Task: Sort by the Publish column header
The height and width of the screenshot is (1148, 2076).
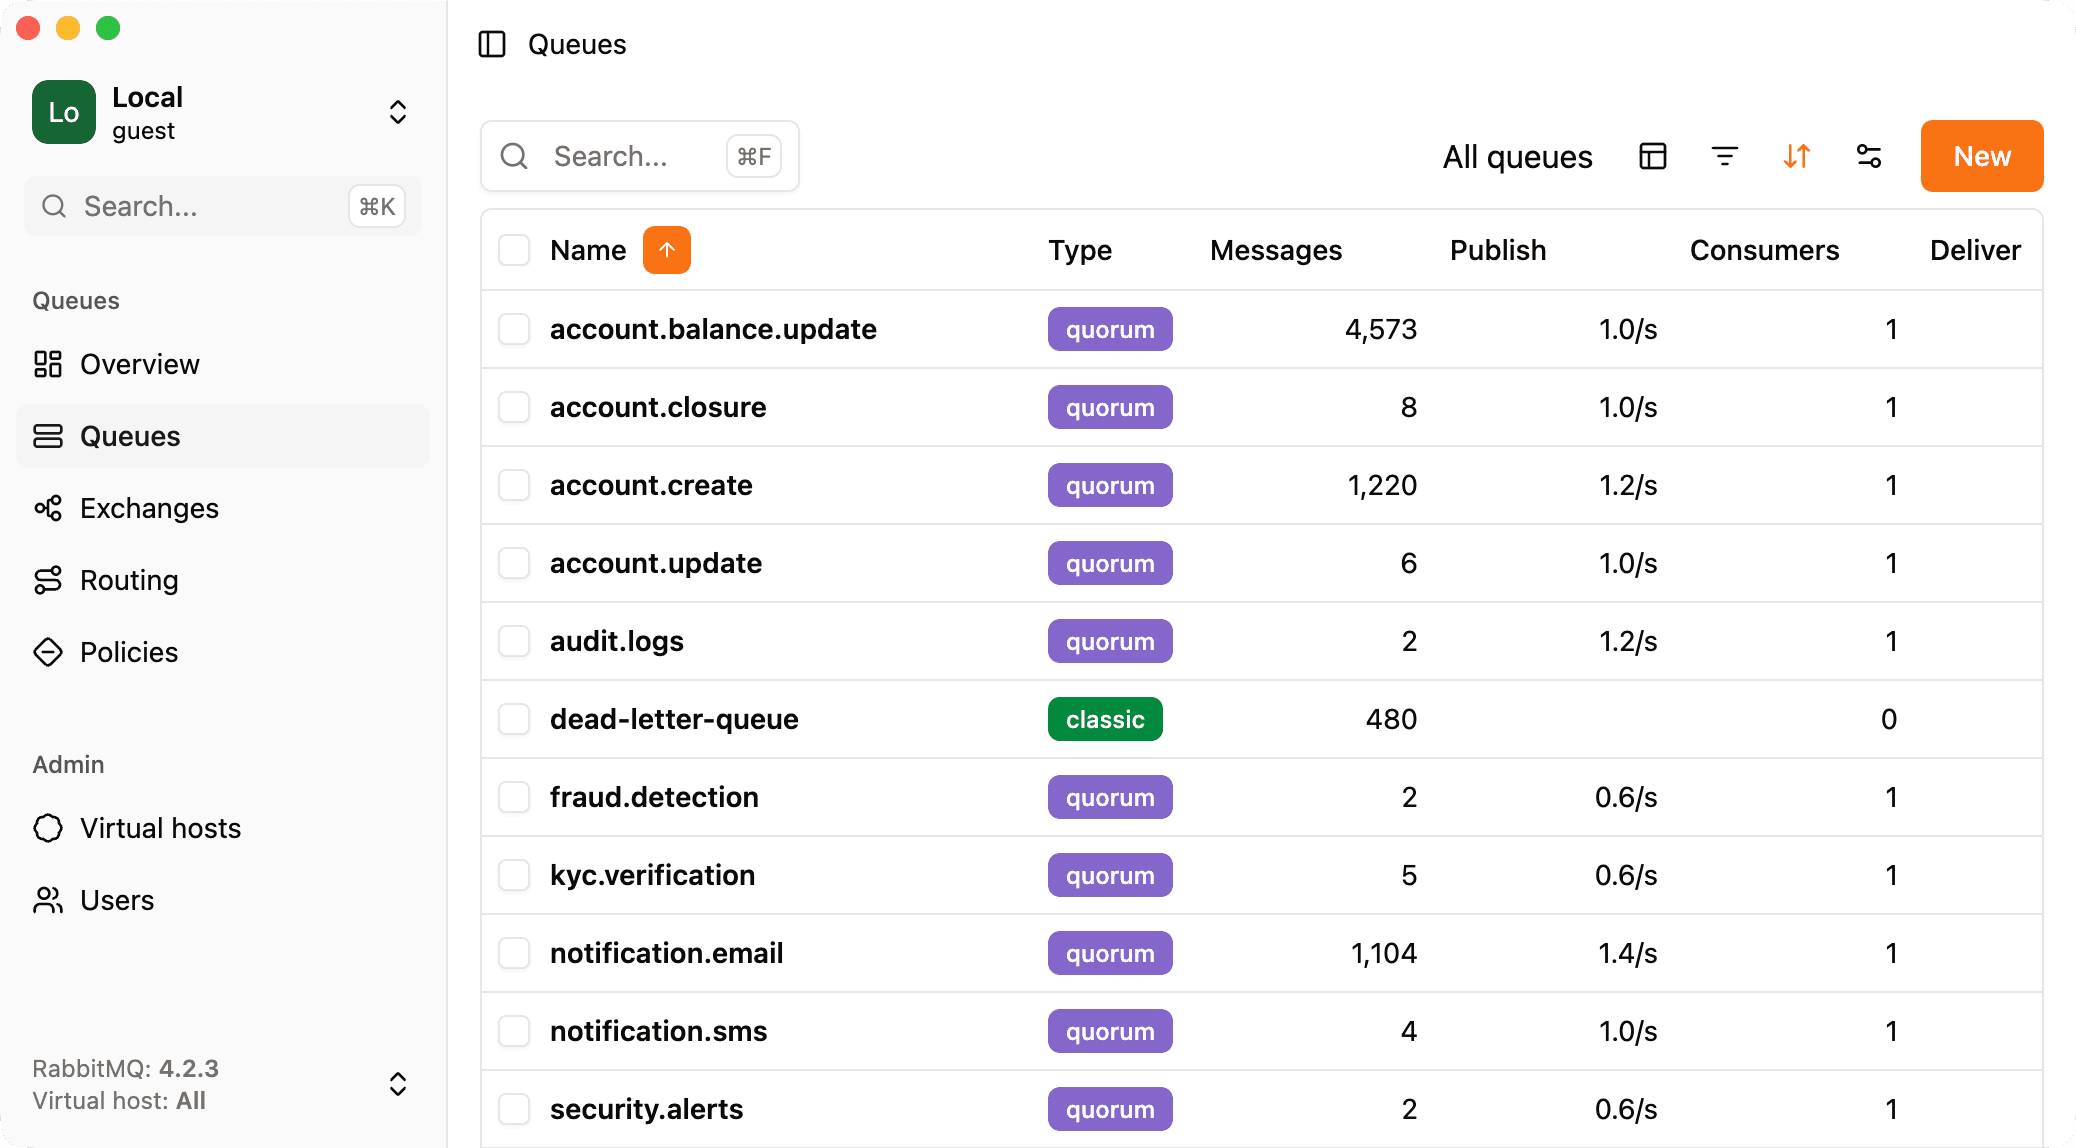Action: [1498, 250]
